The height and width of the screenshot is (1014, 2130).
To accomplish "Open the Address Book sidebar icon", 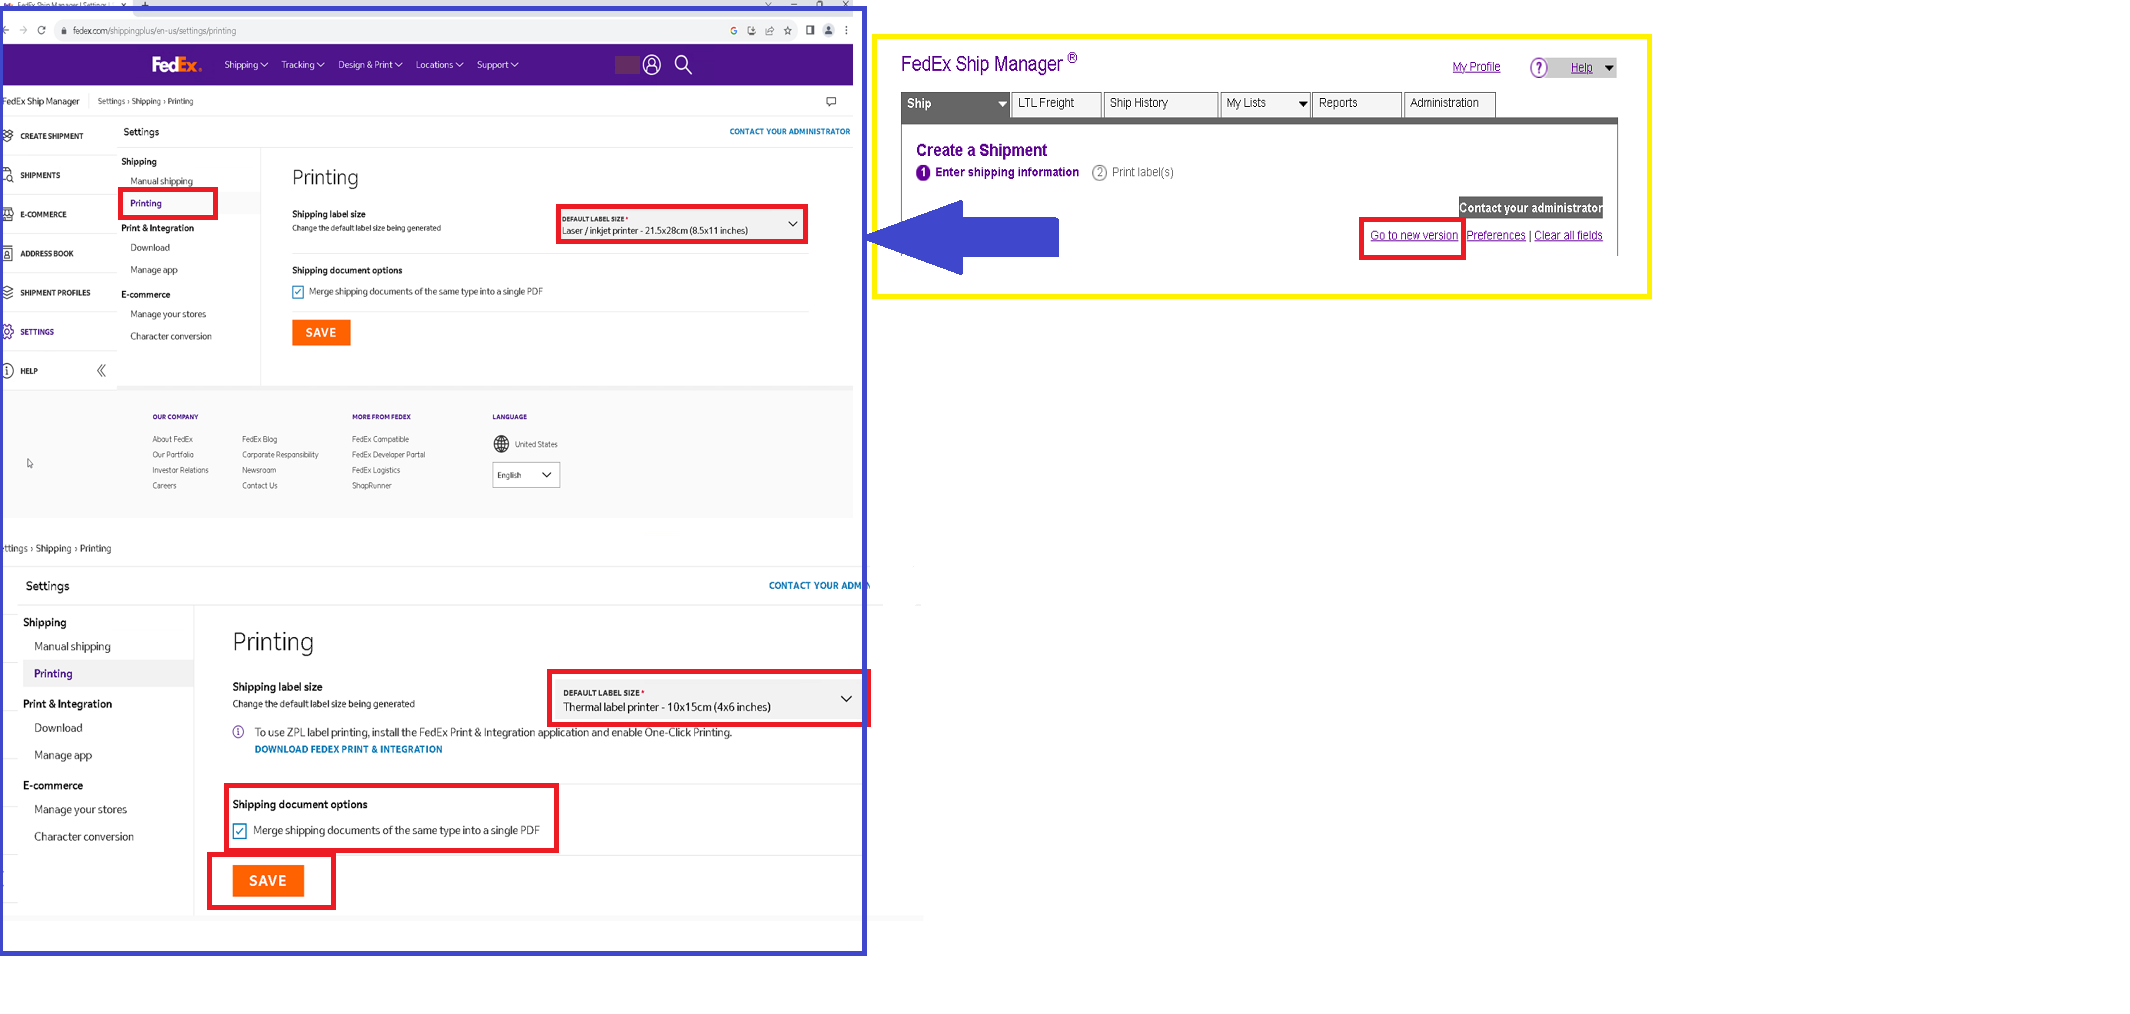I will coord(10,252).
